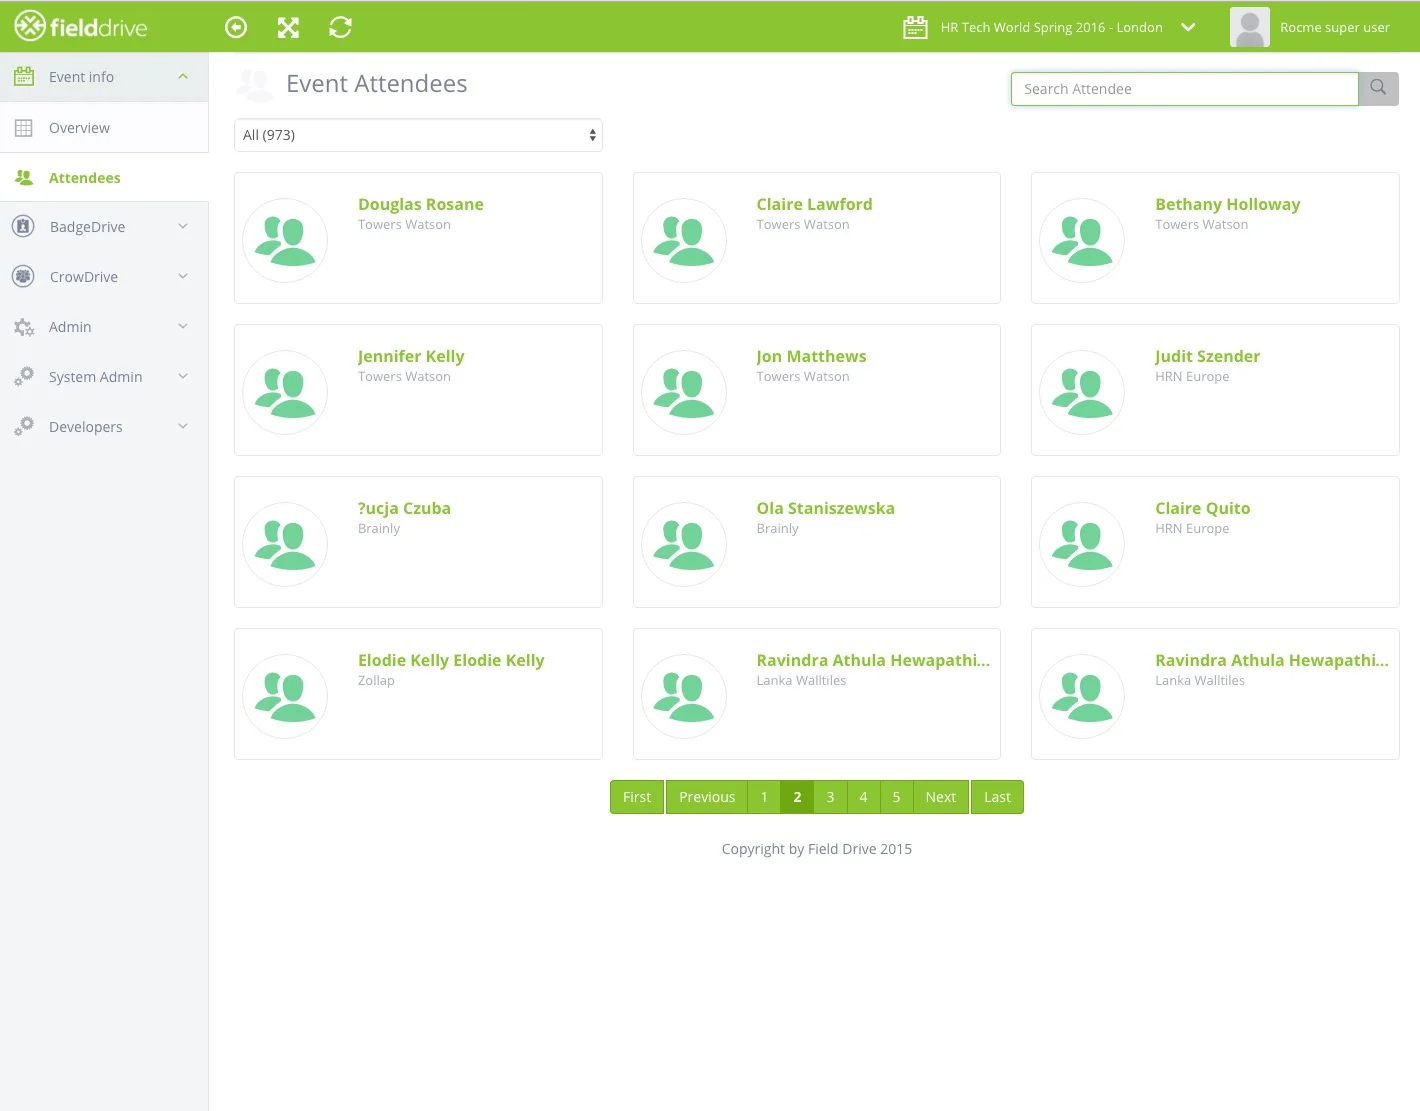Jump to the Last page

(x=997, y=797)
